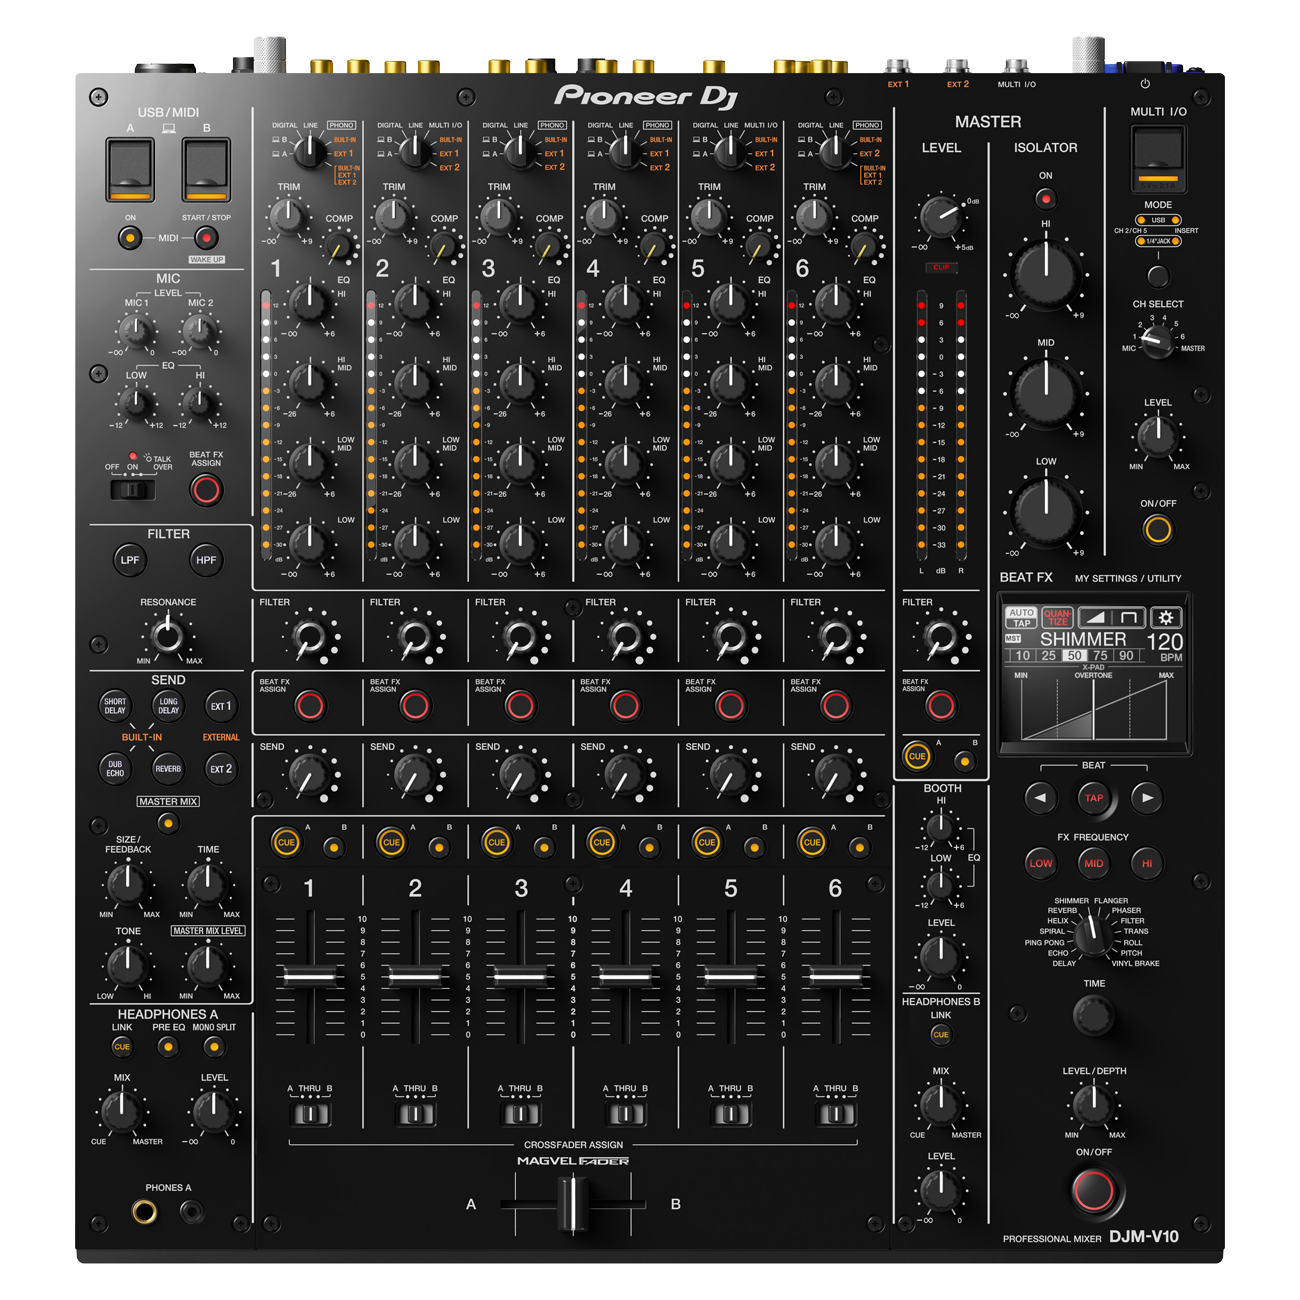Assign Beat FX to channel 3

point(520,706)
